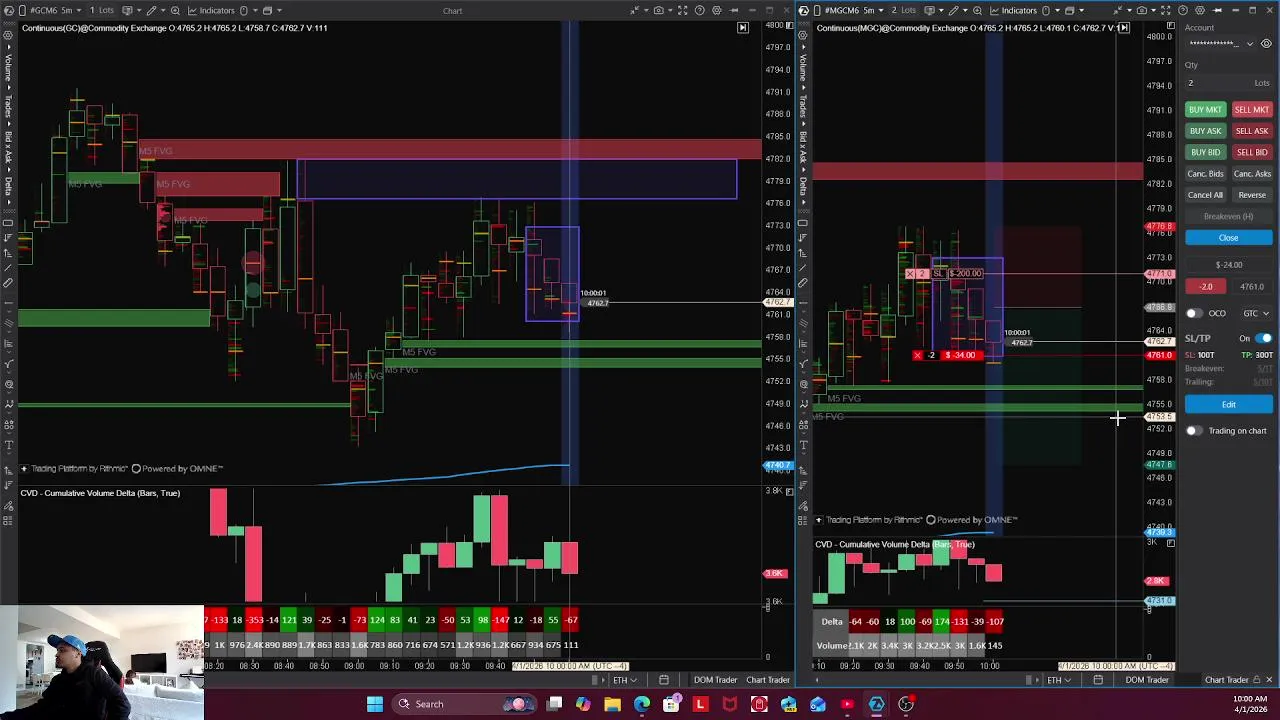Select the drawing pencil tool in left chart
This screenshot has height=720, width=1280.
point(151,10)
